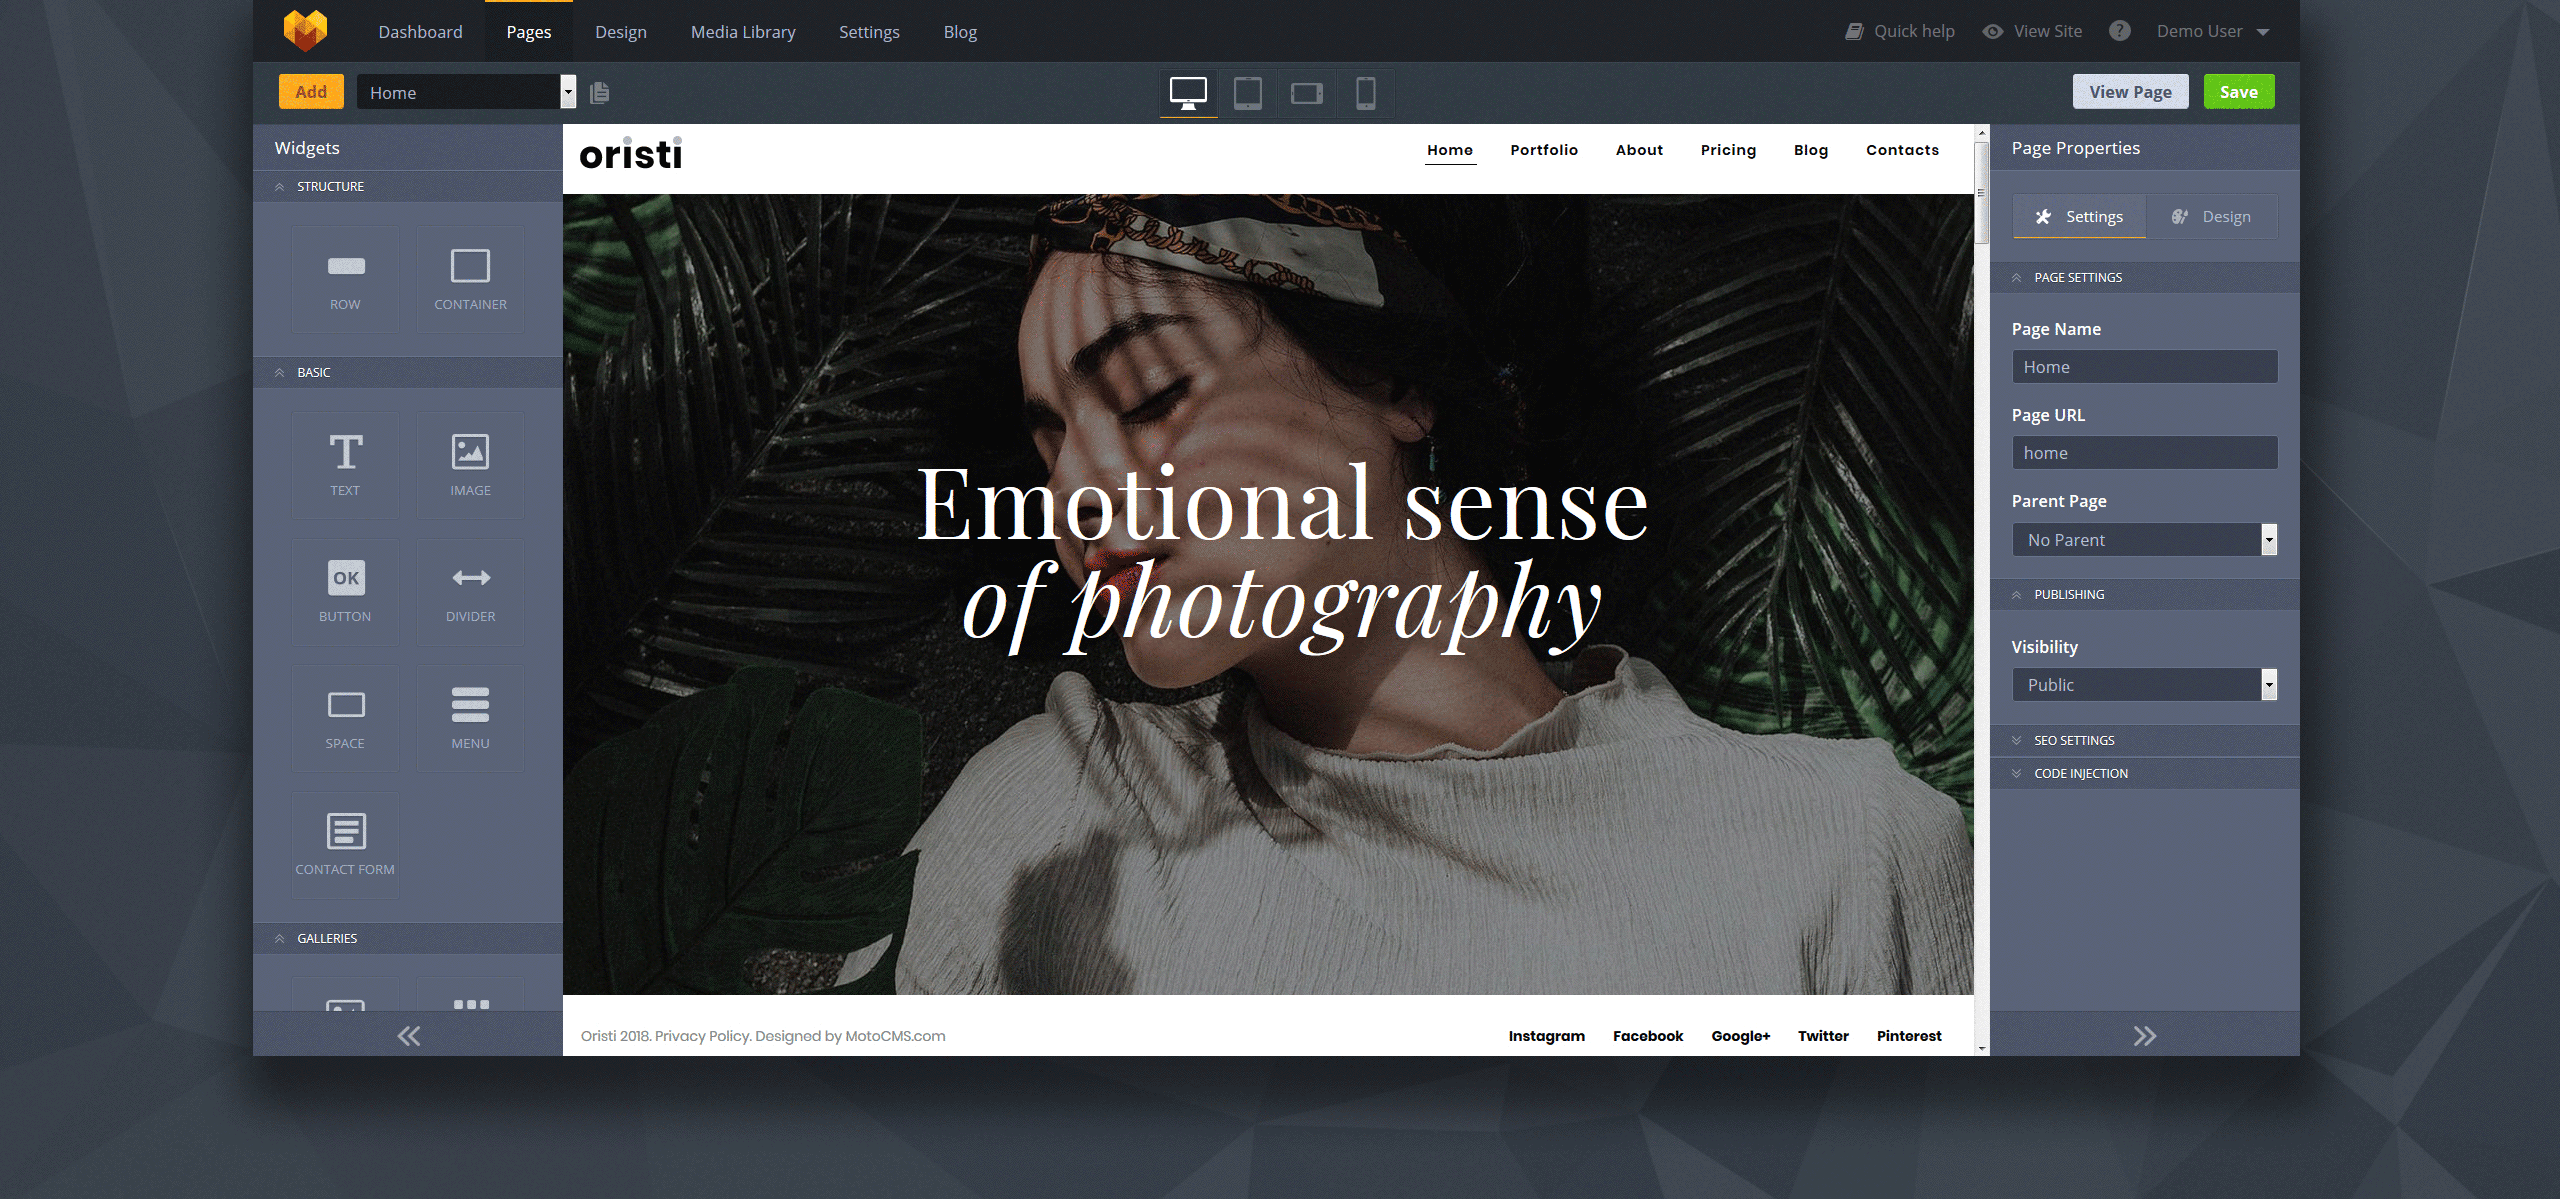Viewport: 2560px width, 1199px height.
Task: Switch to mobile phone preview
Action: click(1365, 93)
